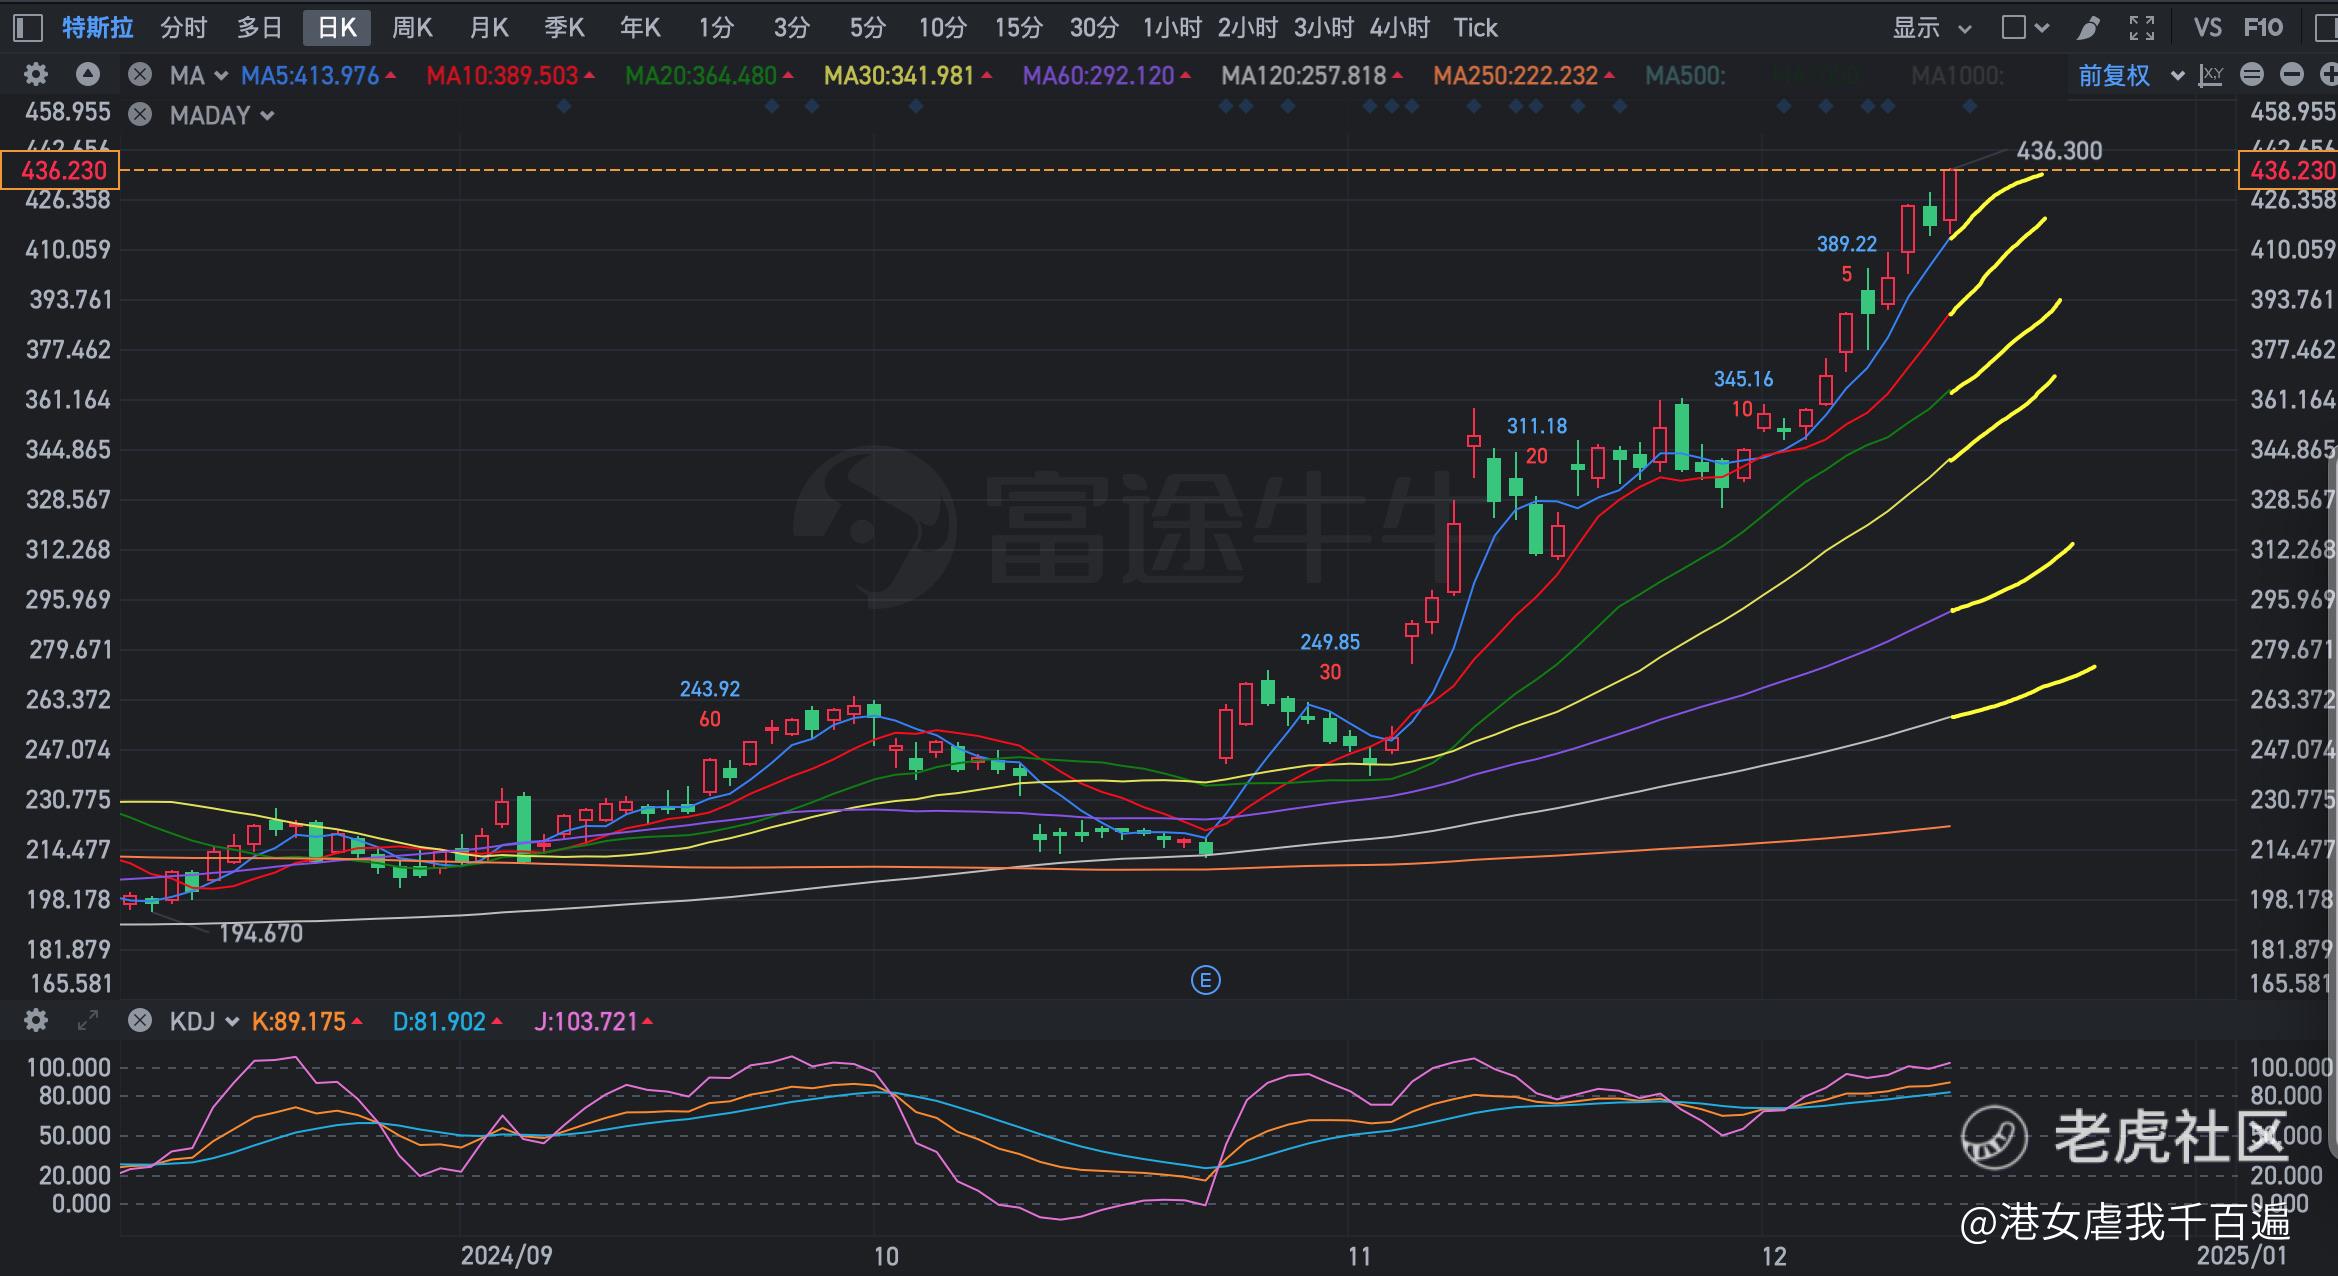The width and height of the screenshot is (2338, 1276).
Task: Switch to 季K quarterly tab
Action: pos(564,28)
